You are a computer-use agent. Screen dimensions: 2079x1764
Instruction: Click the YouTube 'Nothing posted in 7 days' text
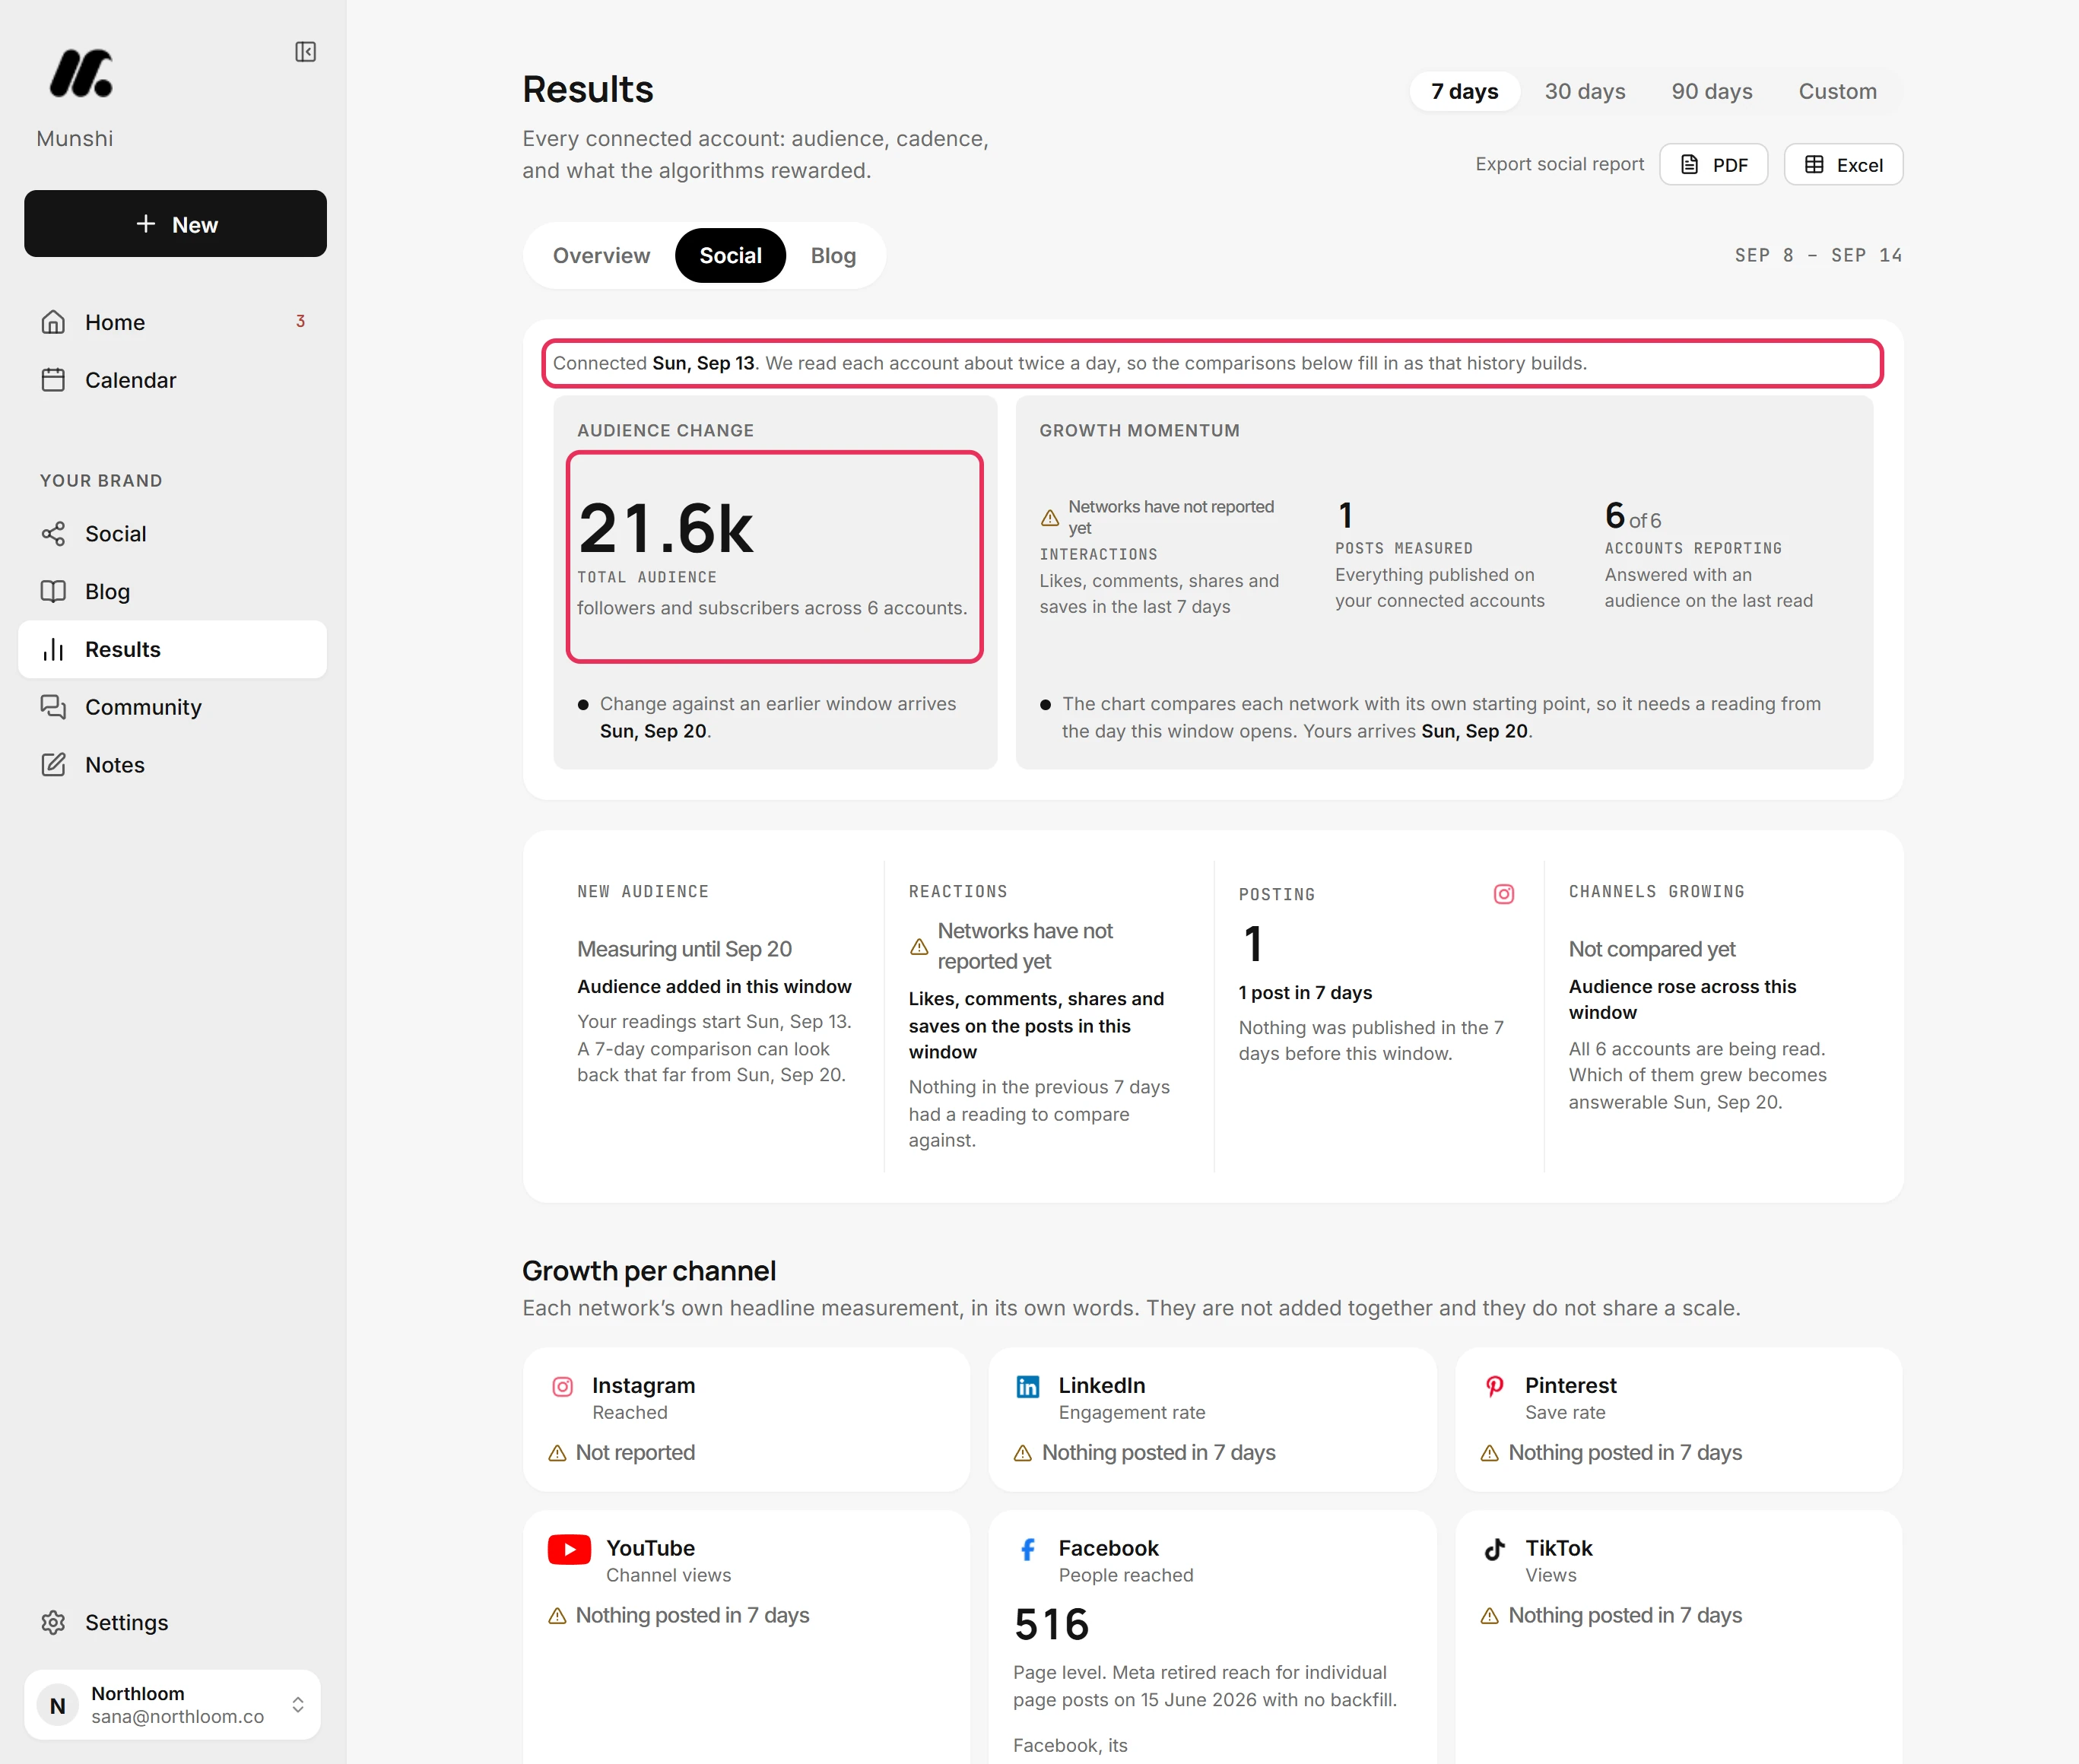click(692, 1616)
